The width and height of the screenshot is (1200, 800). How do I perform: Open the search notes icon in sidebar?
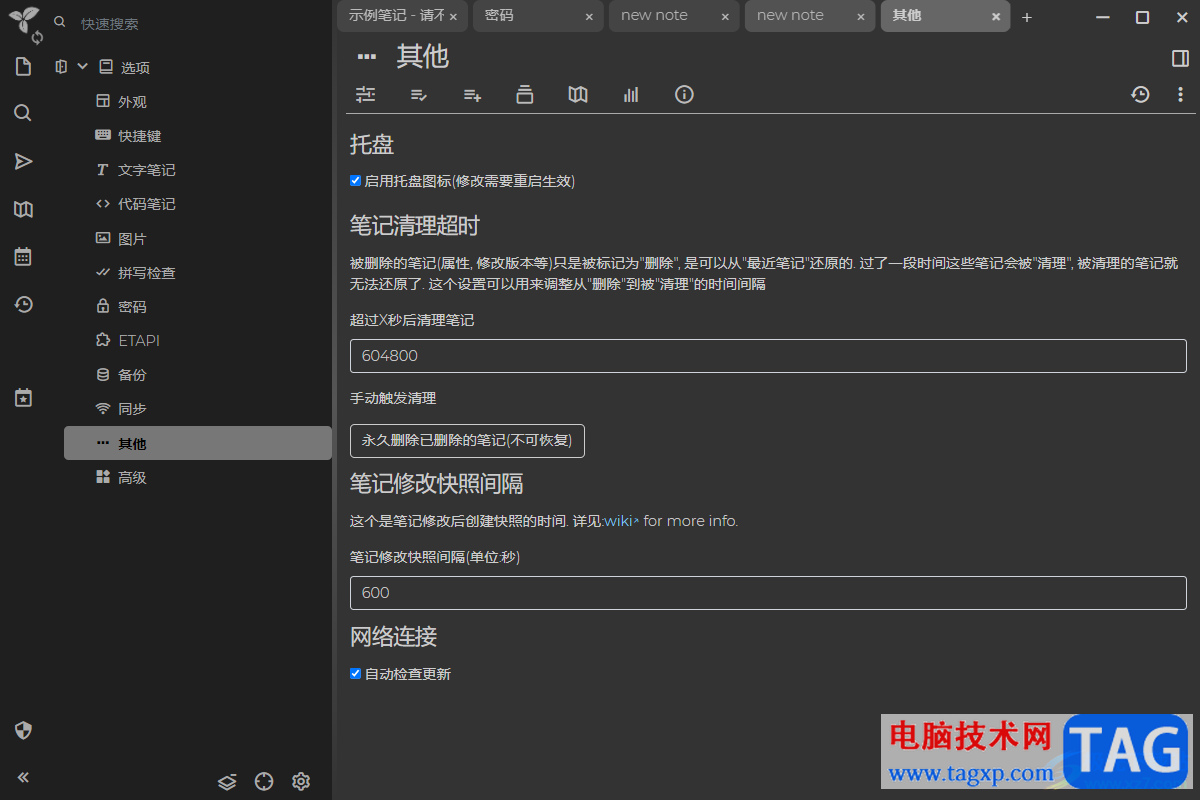click(x=23, y=113)
